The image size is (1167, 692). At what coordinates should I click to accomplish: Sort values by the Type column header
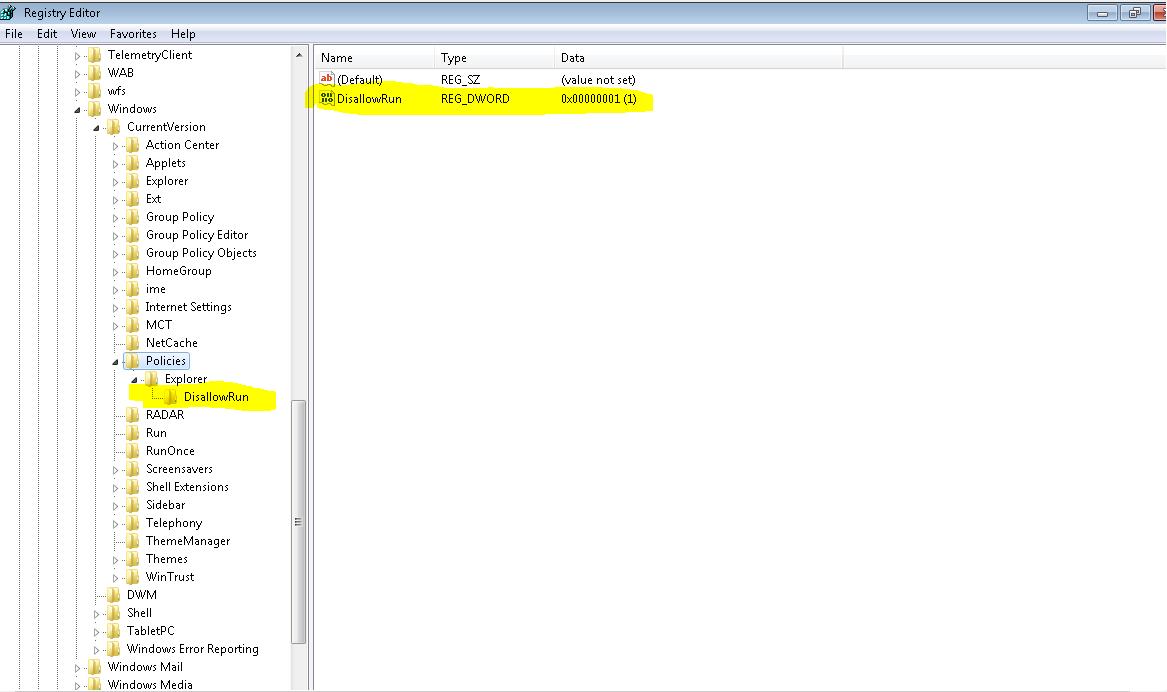494,57
